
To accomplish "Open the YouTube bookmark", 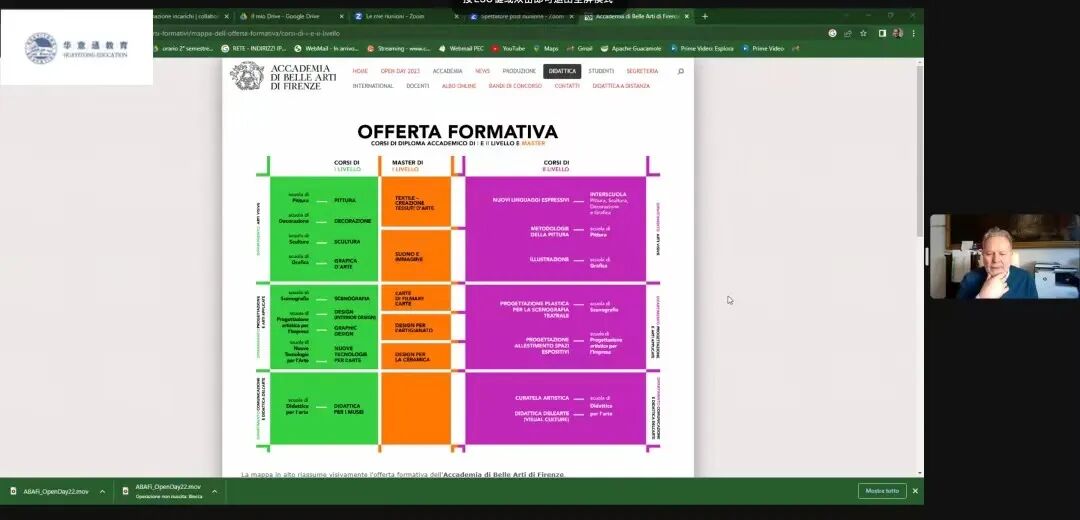I will pyautogui.click(x=508, y=49).
